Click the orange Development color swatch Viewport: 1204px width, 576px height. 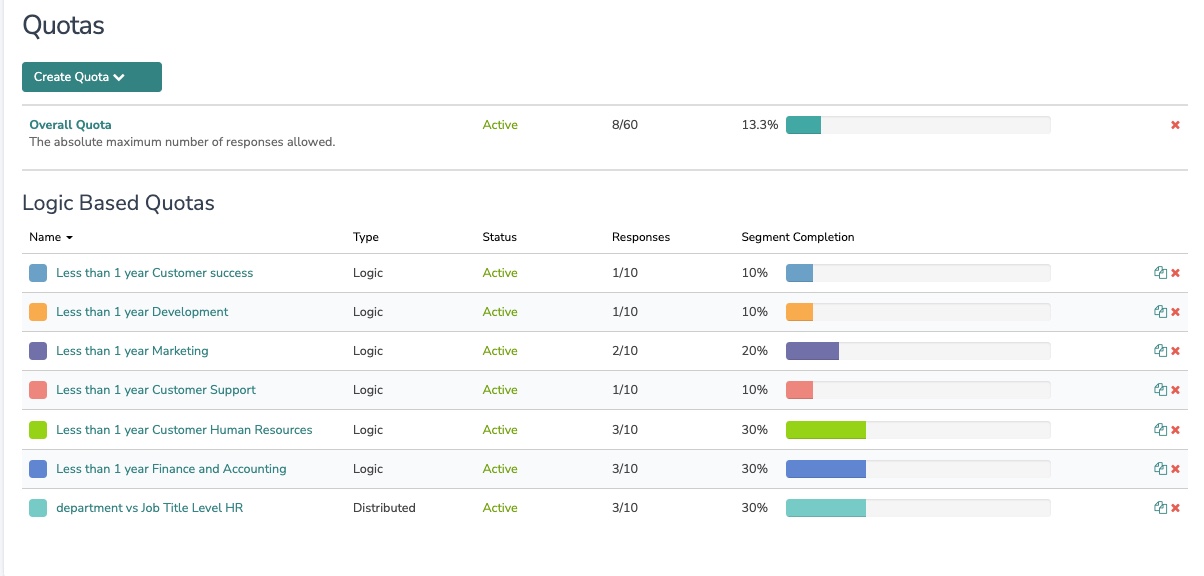38,312
